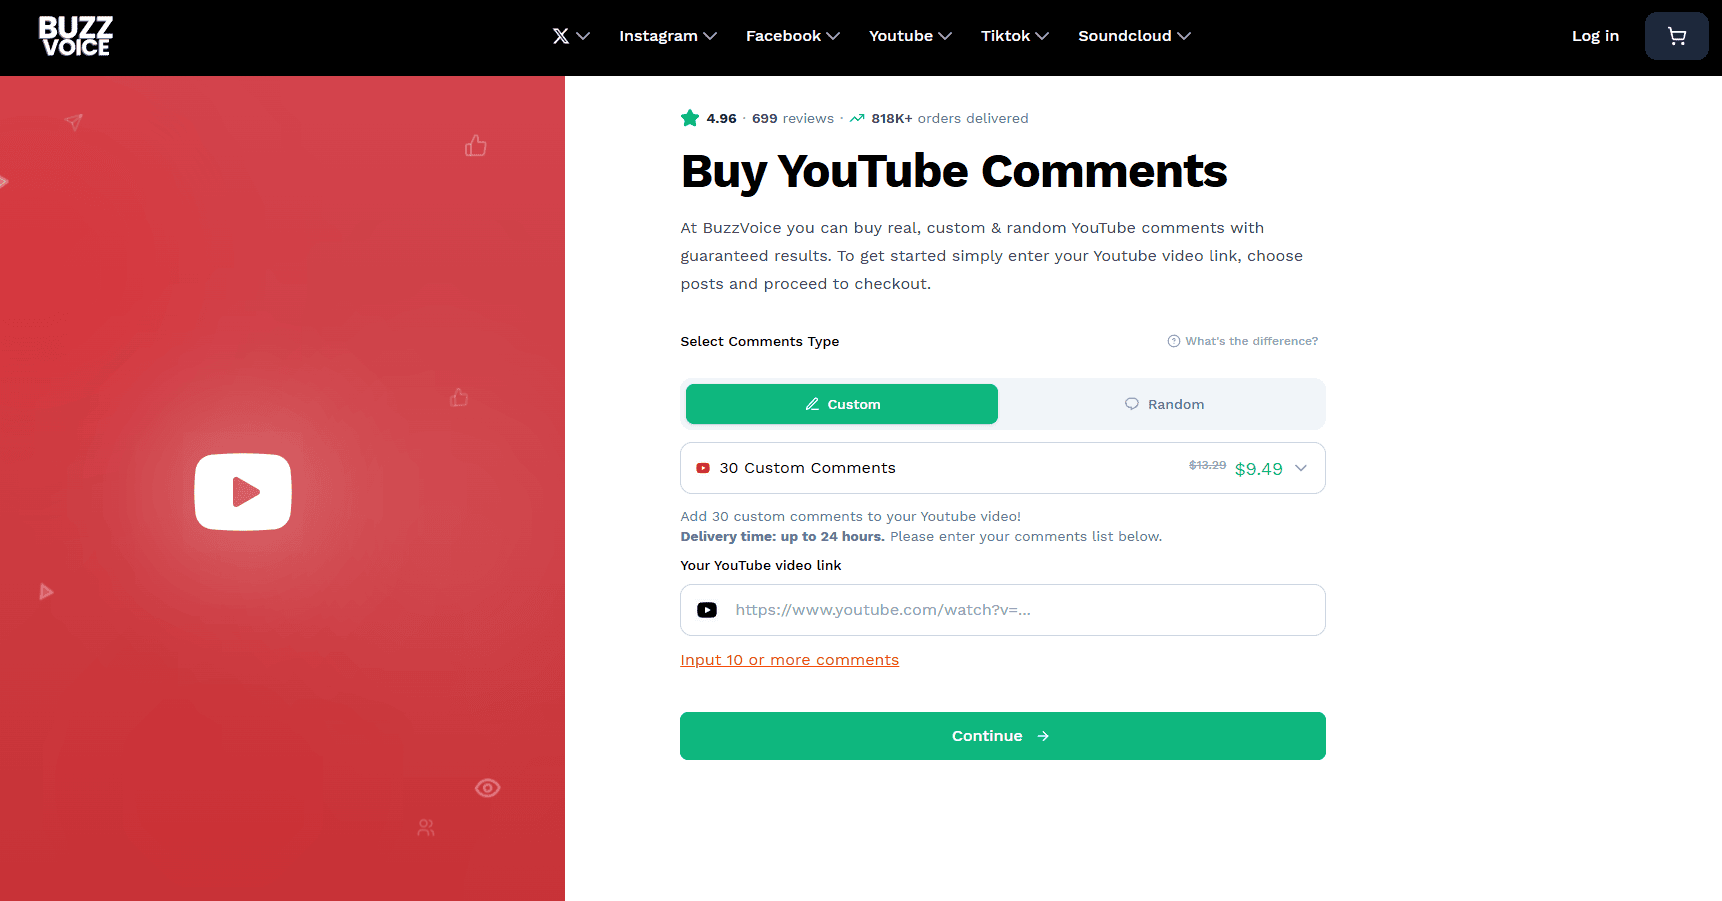Screen dimensions: 1722x901
Task: Expand the Instagram menu
Action: coord(668,36)
